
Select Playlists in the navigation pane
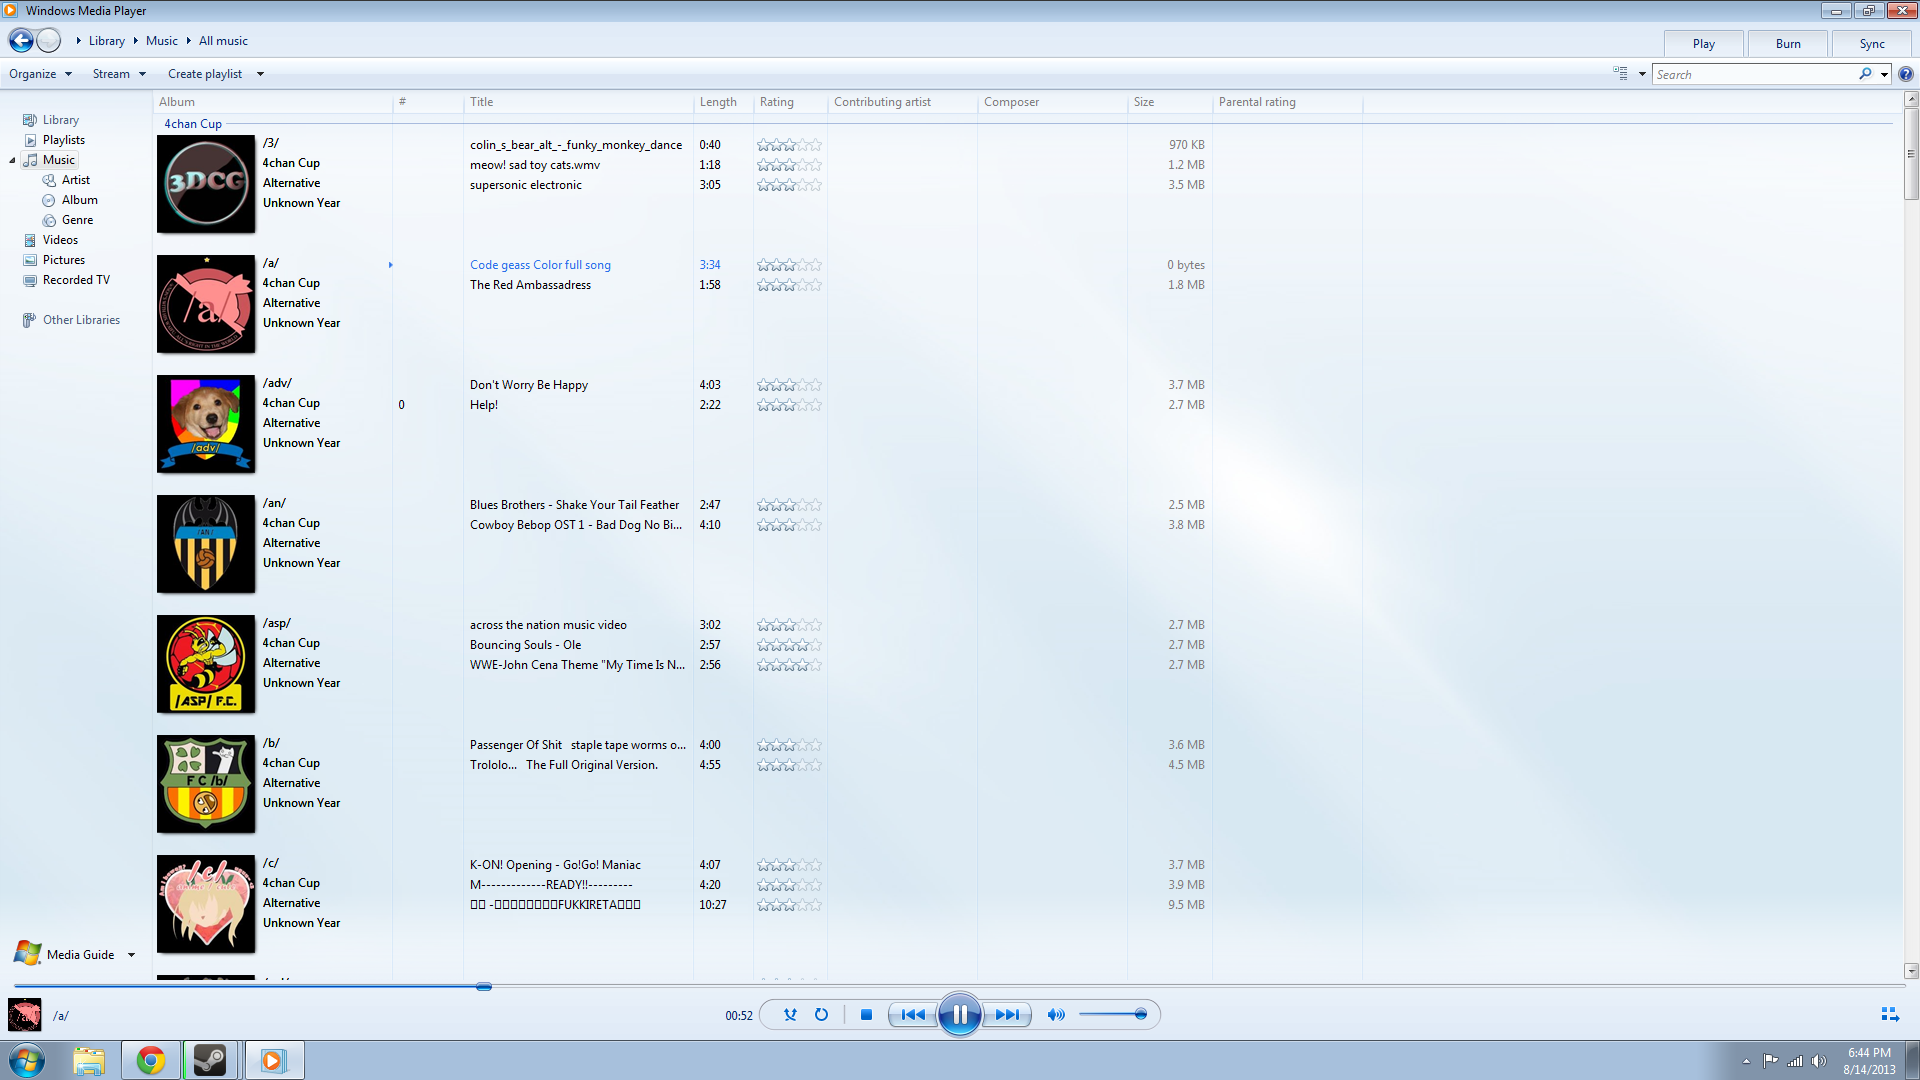tap(63, 140)
